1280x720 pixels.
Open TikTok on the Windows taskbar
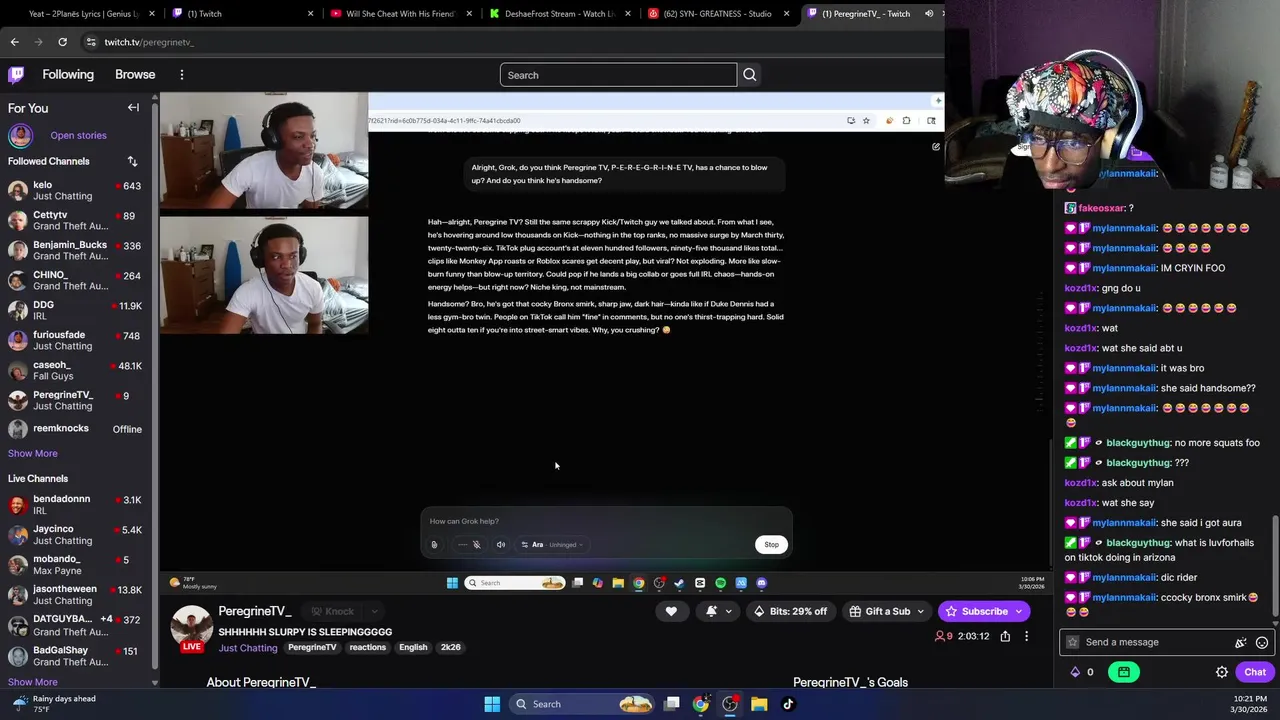(x=788, y=704)
